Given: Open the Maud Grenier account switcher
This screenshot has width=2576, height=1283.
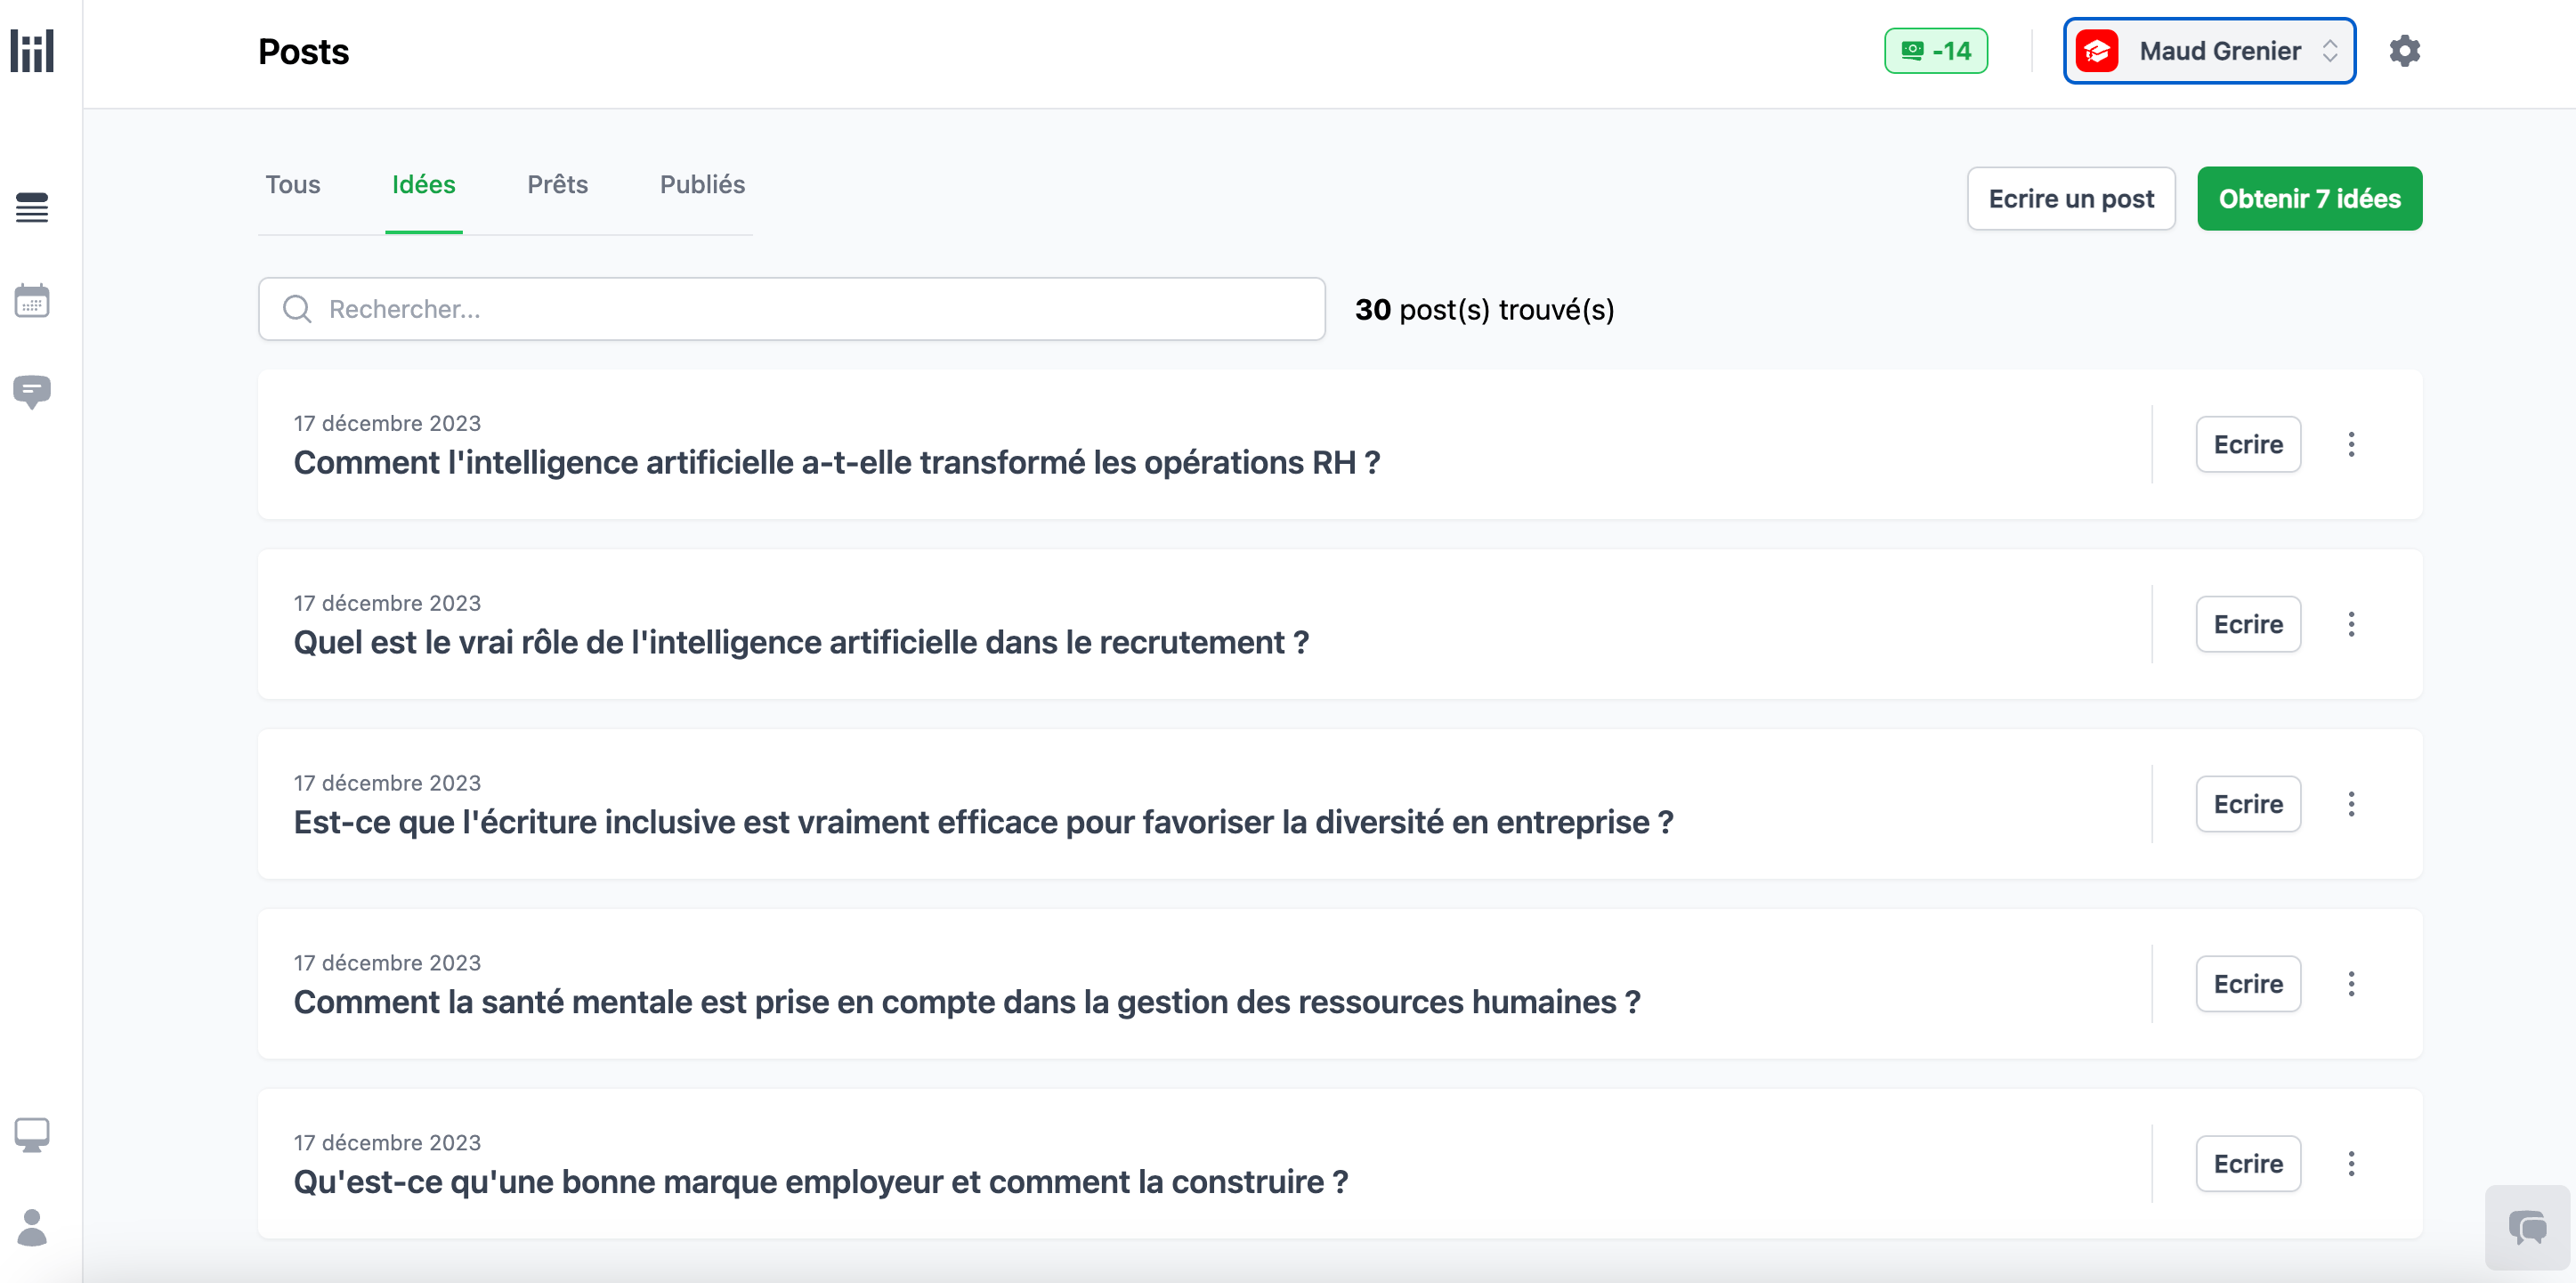Looking at the screenshot, I should pos(2209,51).
